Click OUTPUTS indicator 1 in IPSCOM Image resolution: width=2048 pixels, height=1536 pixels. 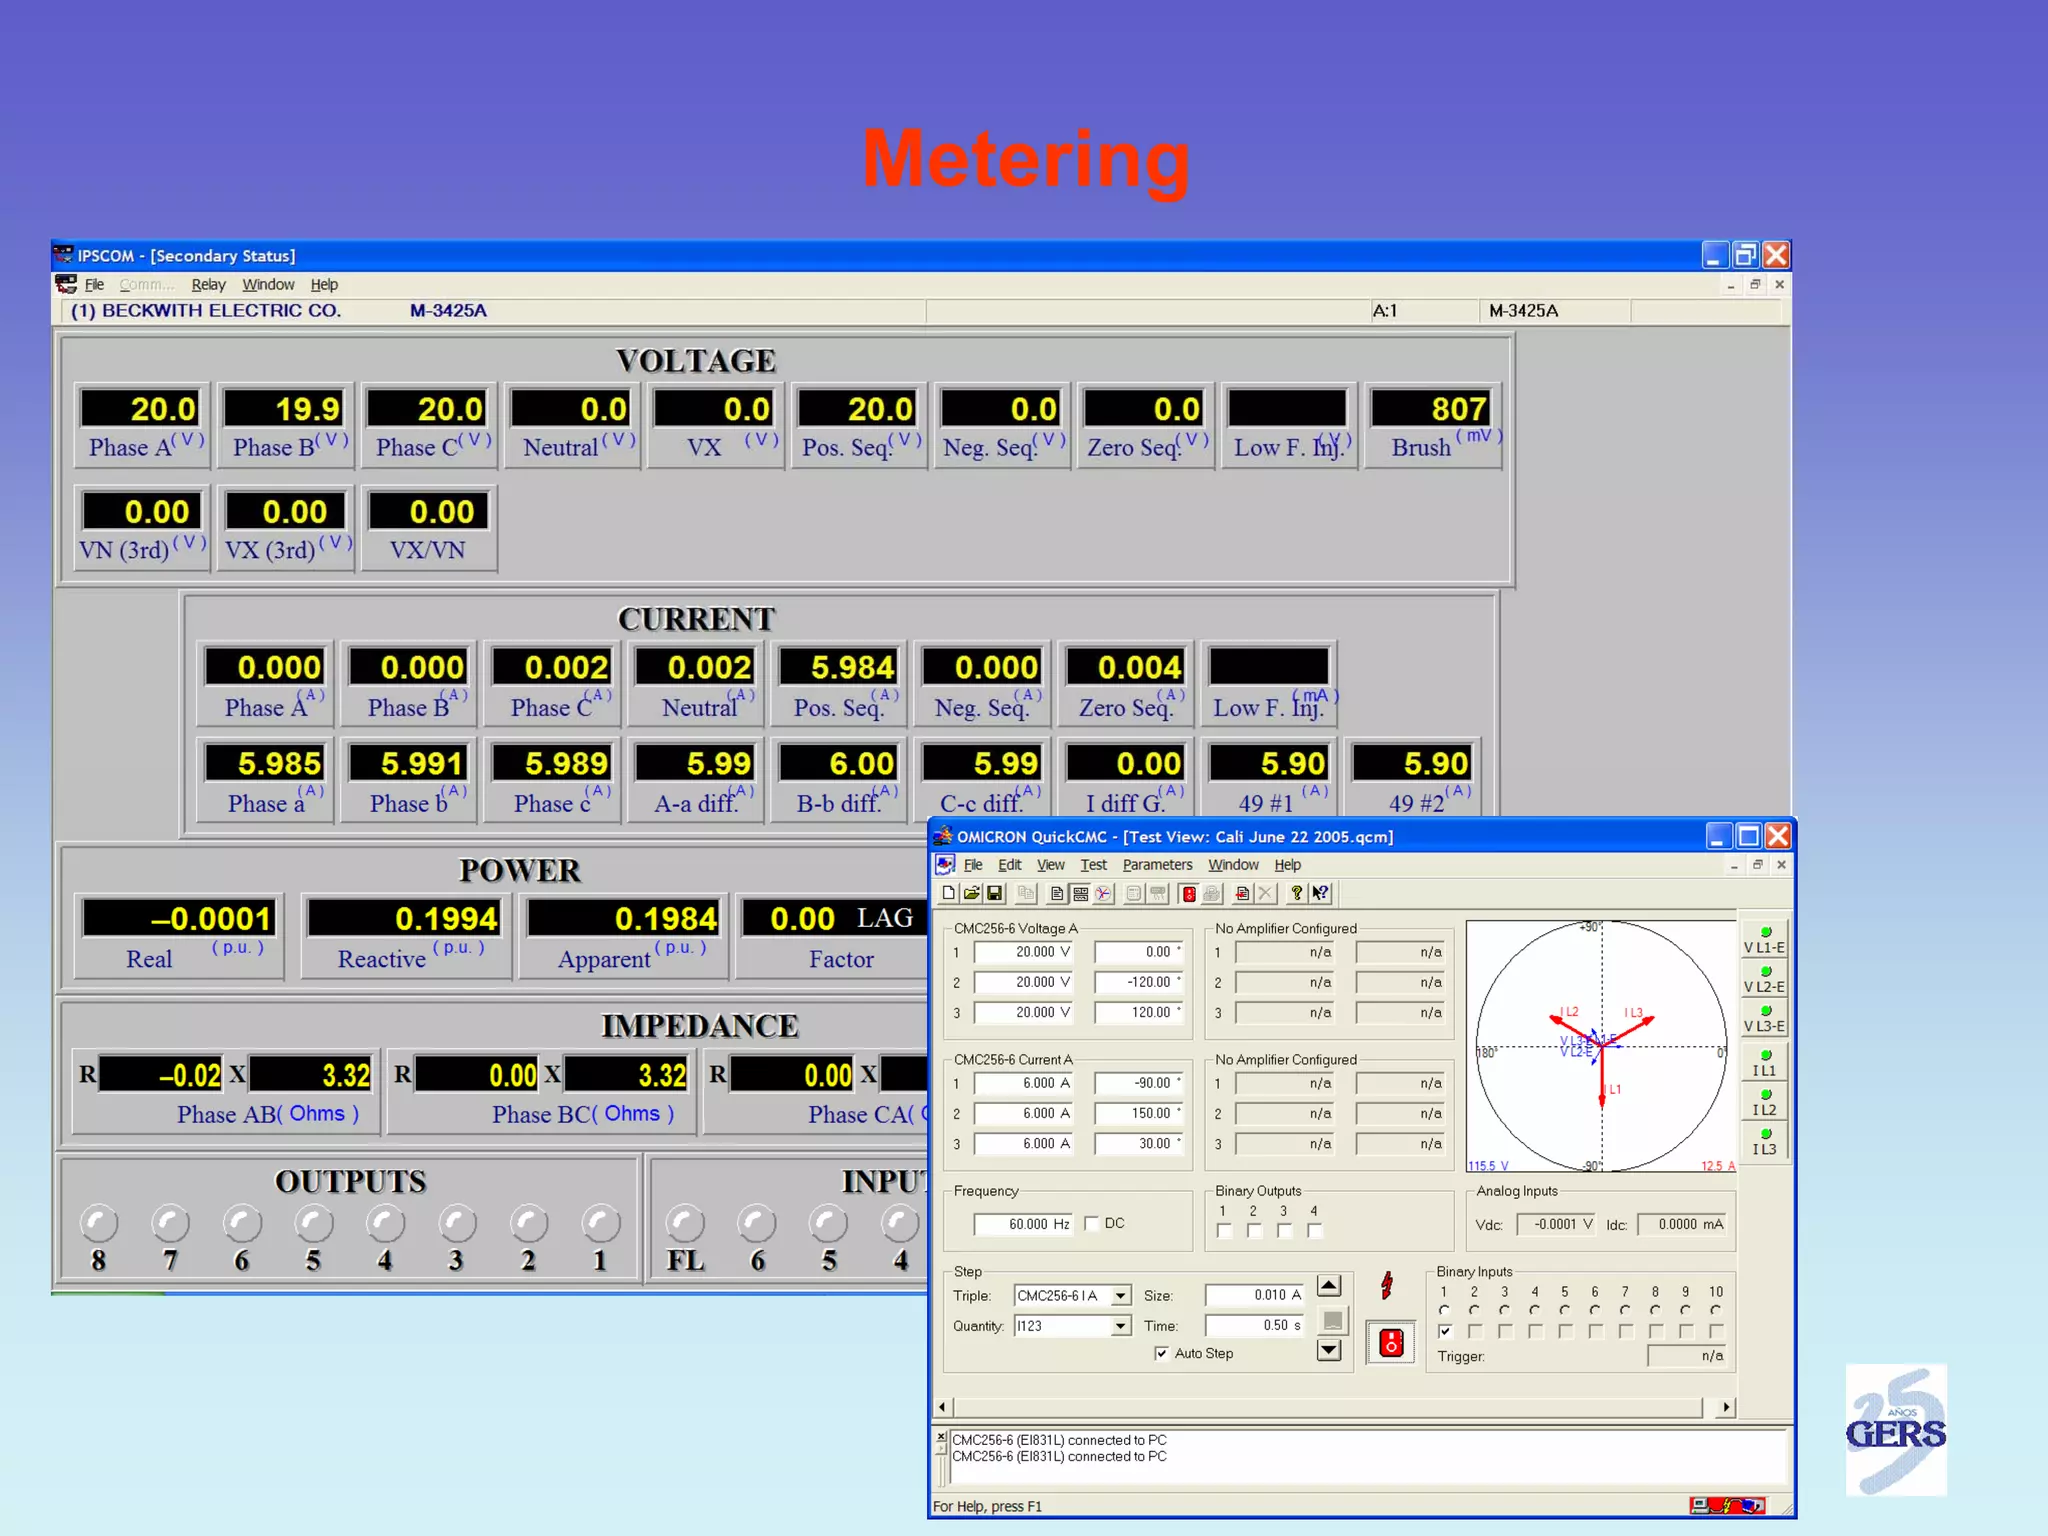tap(600, 1223)
